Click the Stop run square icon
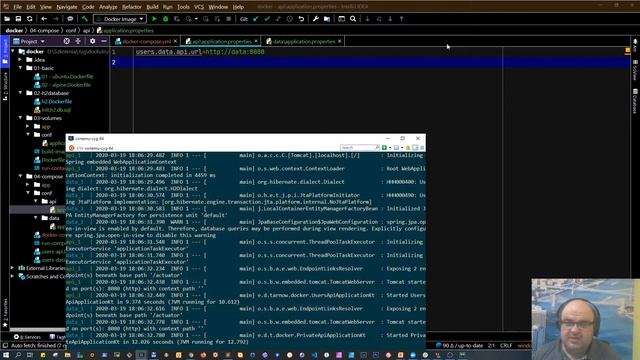 (x=229, y=19)
